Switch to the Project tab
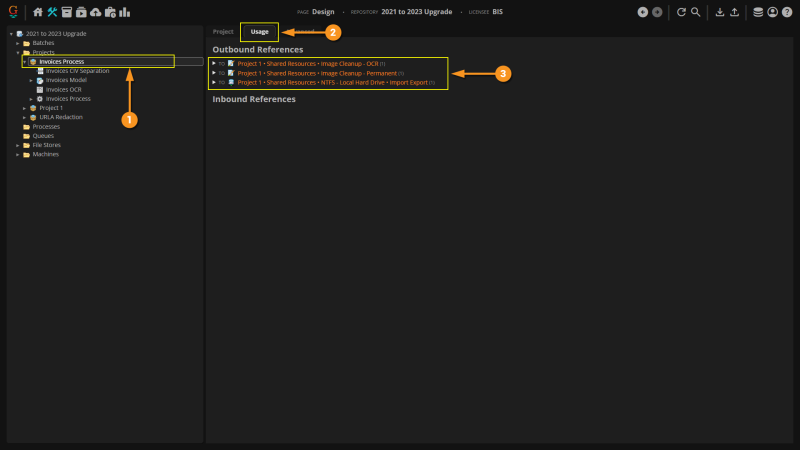The height and width of the screenshot is (450, 800). [x=223, y=32]
